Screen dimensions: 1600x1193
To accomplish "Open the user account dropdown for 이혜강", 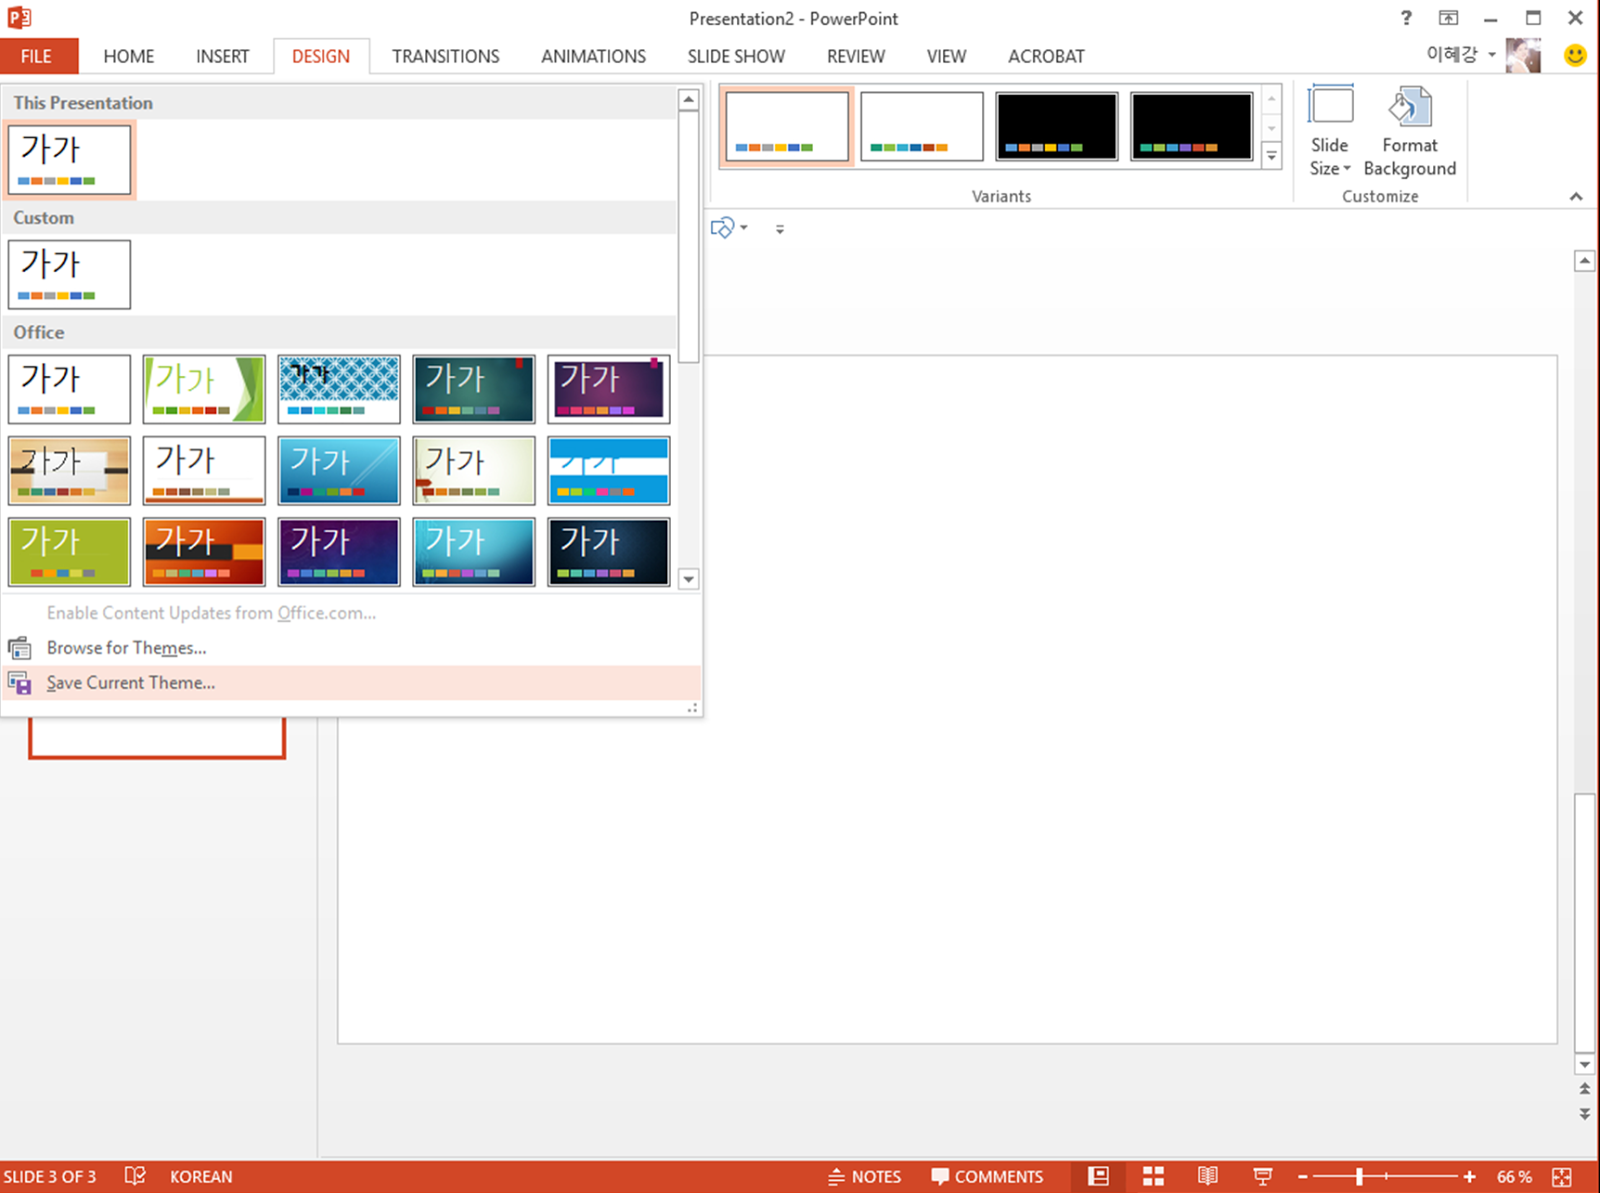I will tap(1460, 55).
